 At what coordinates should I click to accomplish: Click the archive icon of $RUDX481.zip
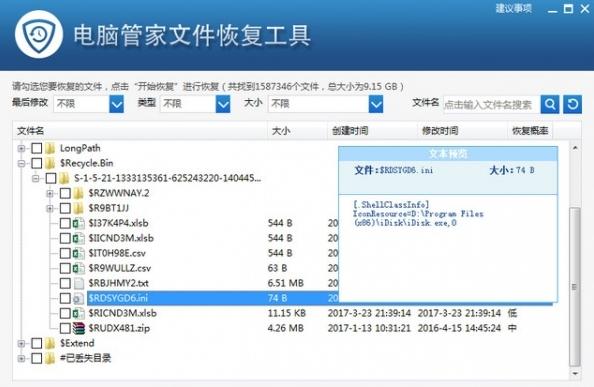[78, 328]
